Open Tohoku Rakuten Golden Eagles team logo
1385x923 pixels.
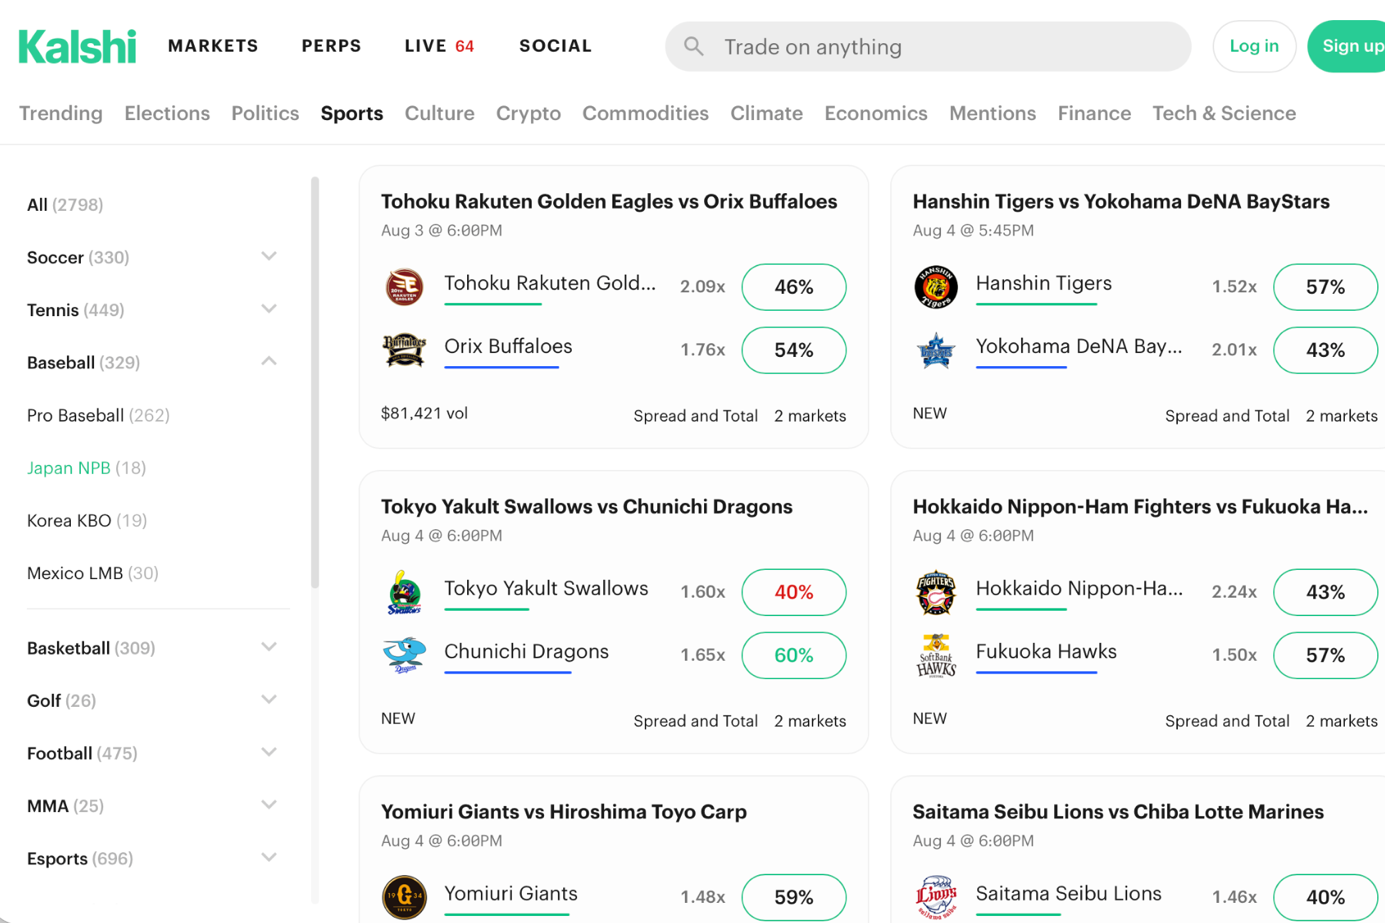[404, 287]
